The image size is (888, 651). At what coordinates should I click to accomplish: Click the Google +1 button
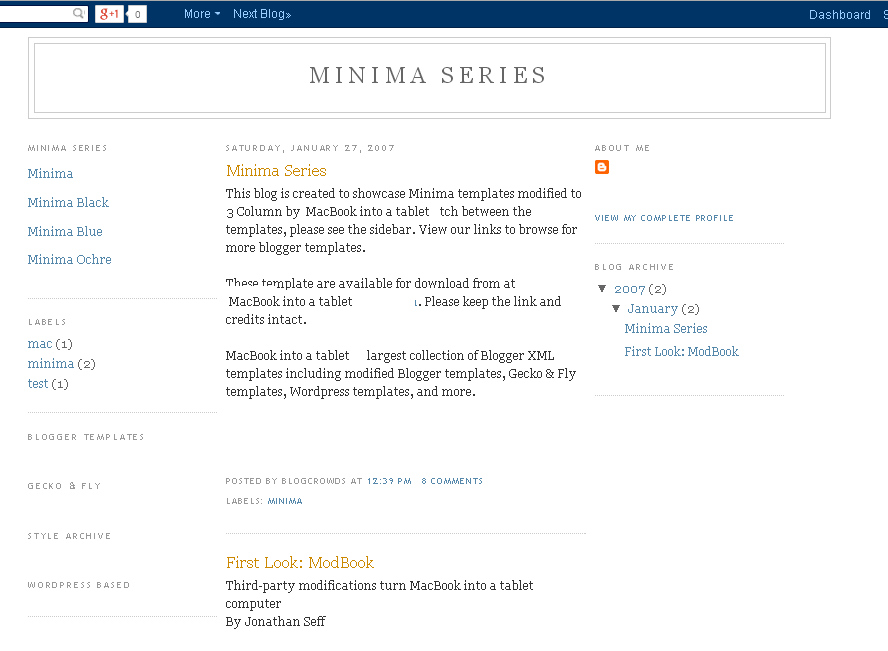point(109,14)
